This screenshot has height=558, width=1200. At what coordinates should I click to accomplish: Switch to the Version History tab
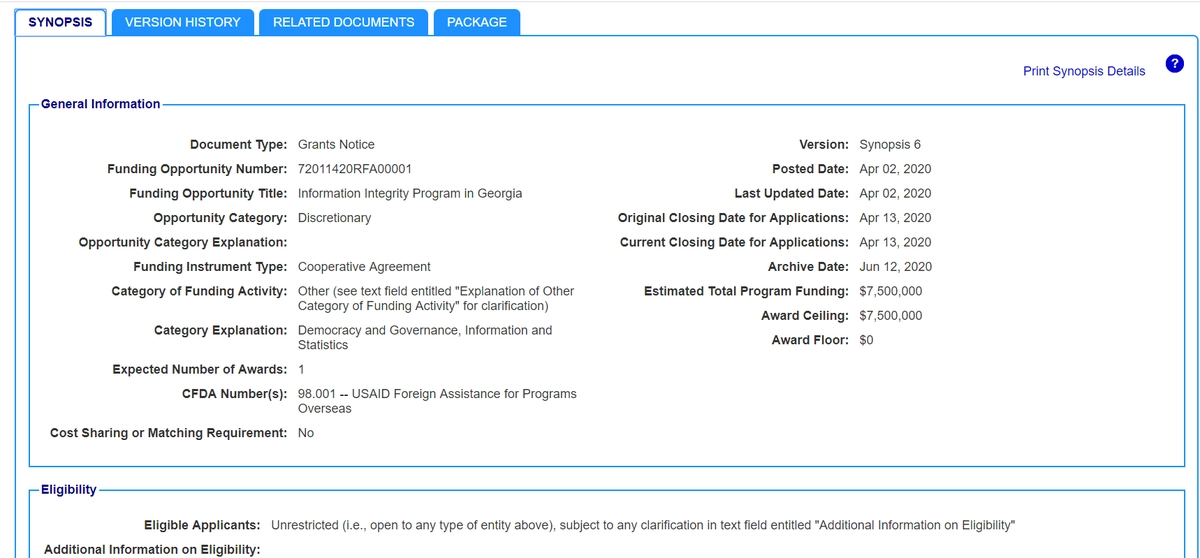click(182, 22)
